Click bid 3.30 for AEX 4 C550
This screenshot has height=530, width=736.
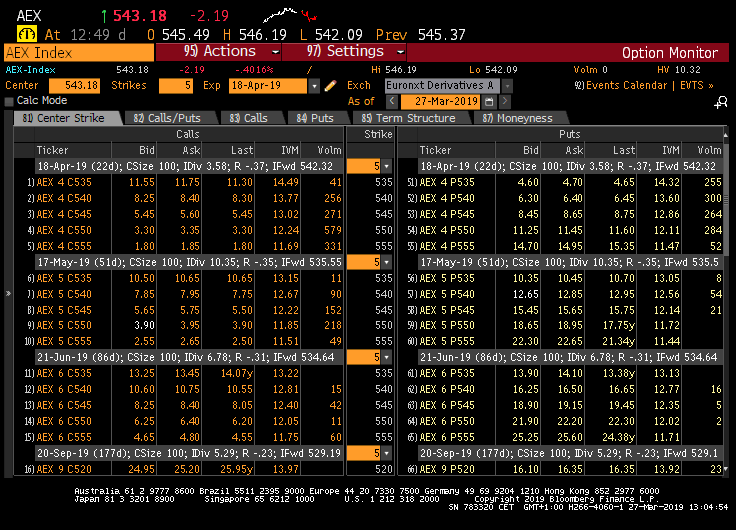pos(144,230)
